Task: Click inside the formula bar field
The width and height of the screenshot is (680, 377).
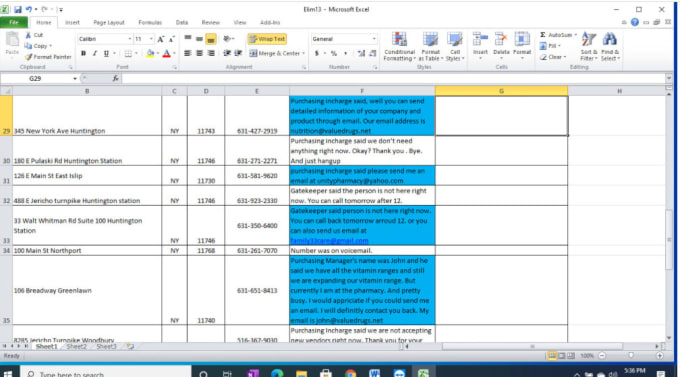Action: pos(394,79)
